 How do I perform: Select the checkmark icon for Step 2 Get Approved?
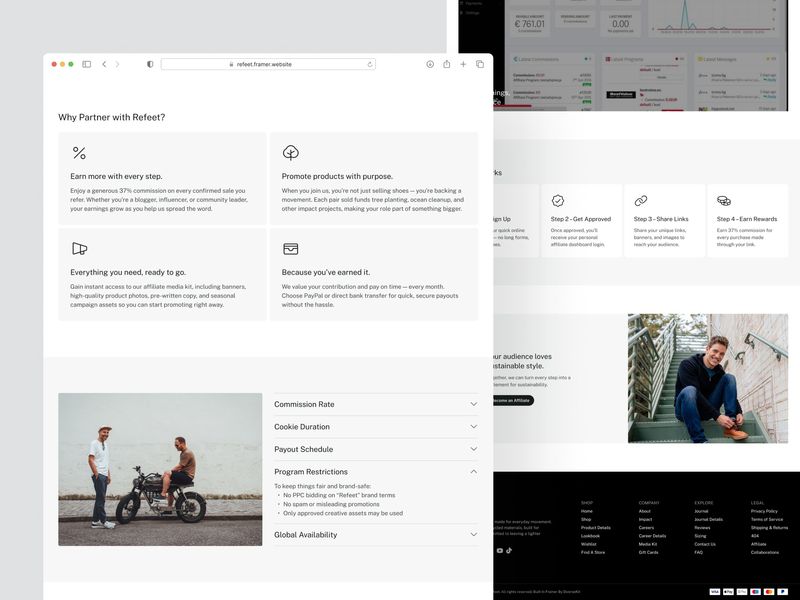point(556,198)
